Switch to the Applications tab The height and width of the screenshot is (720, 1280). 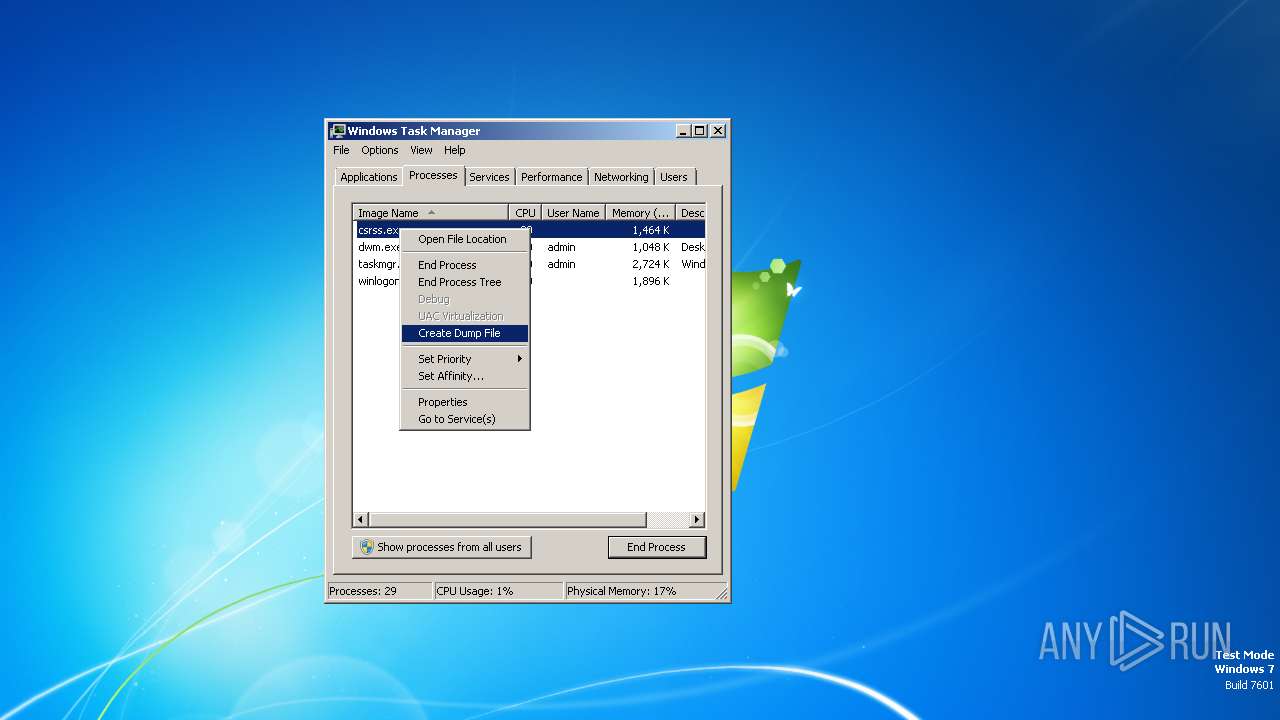[368, 177]
